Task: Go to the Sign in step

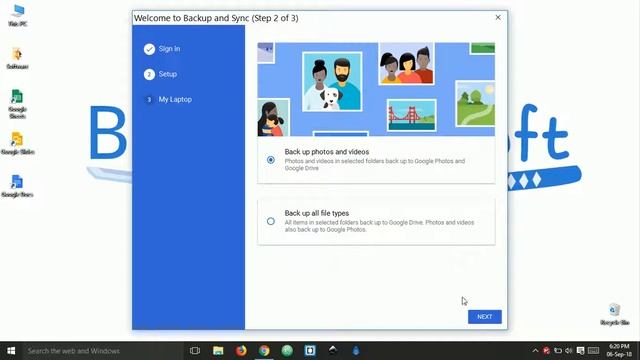Action: pyautogui.click(x=169, y=49)
